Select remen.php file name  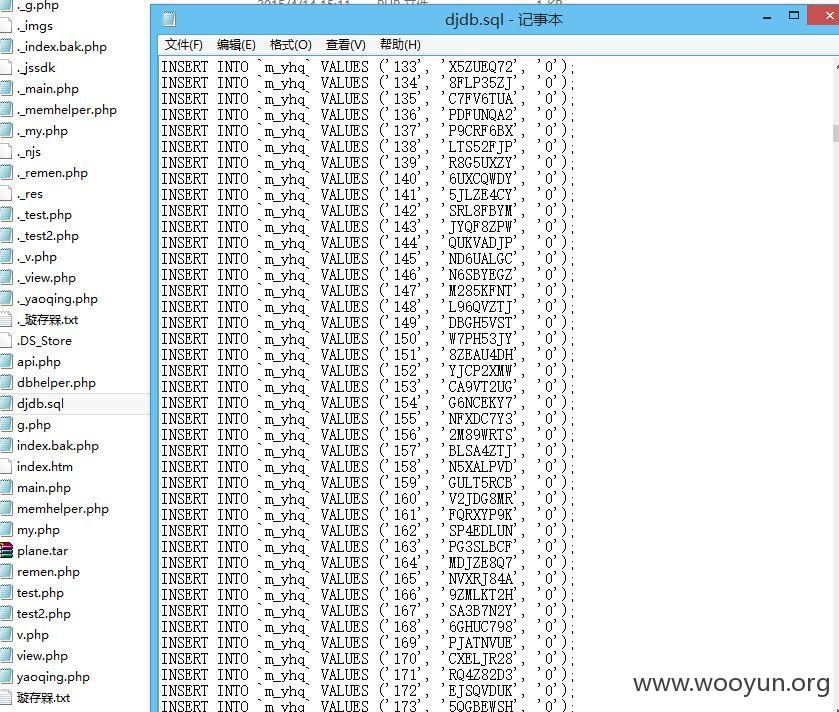(48, 572)
